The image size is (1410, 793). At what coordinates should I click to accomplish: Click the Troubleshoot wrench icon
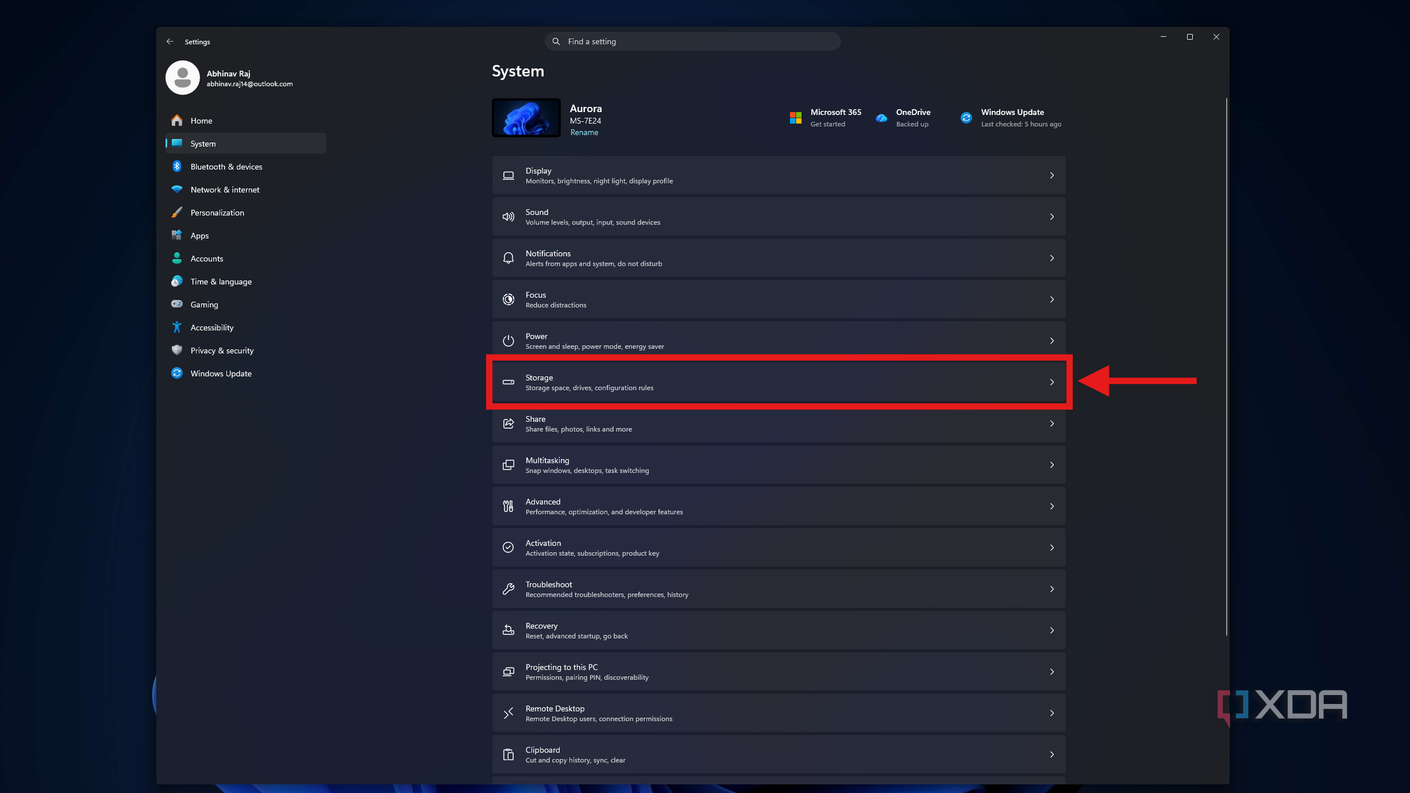[508, 589]
